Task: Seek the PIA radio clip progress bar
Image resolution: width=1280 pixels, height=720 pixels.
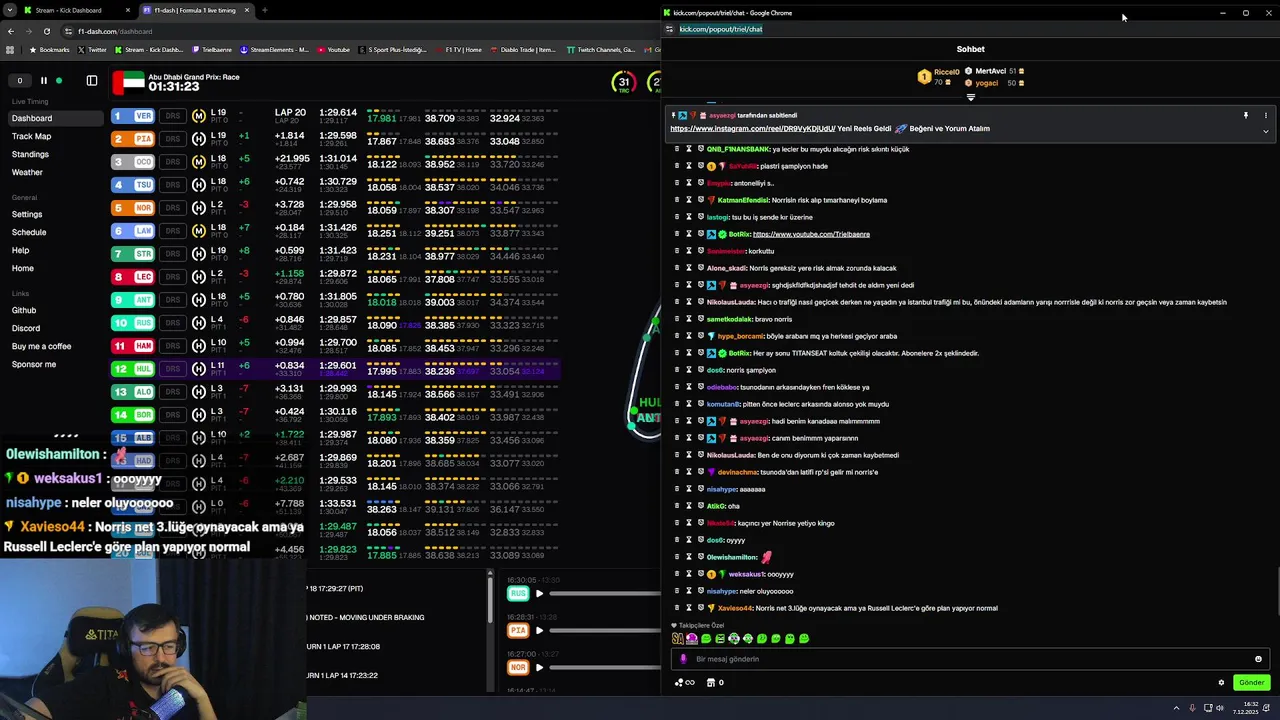Action: tap(603, 631)
